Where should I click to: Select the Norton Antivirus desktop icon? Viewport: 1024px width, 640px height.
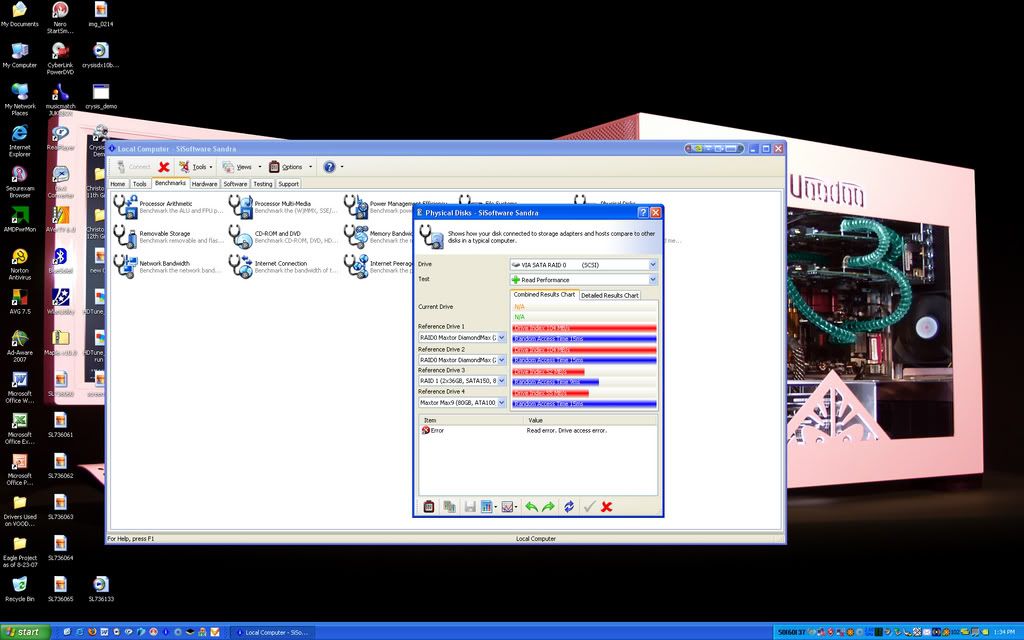point(20,264)
